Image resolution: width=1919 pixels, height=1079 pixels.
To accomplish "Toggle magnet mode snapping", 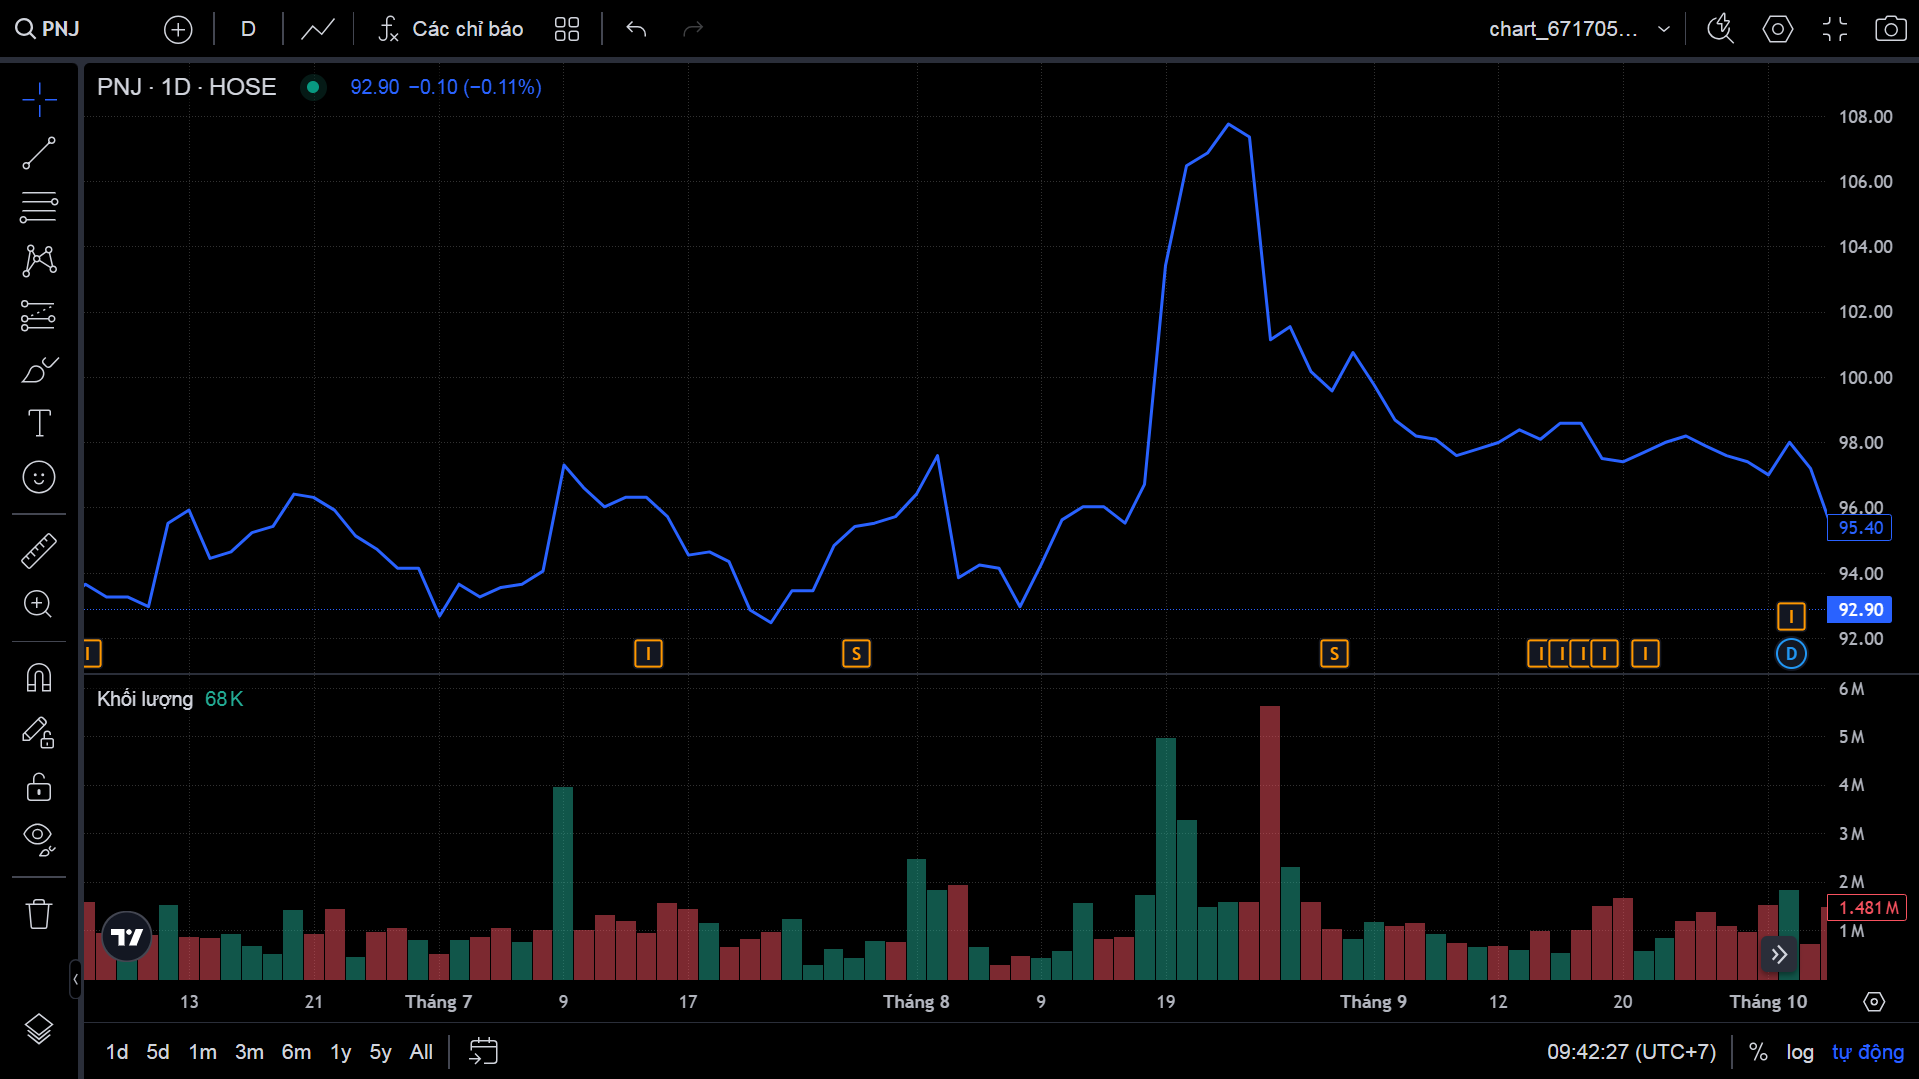I will coord(39,678).
